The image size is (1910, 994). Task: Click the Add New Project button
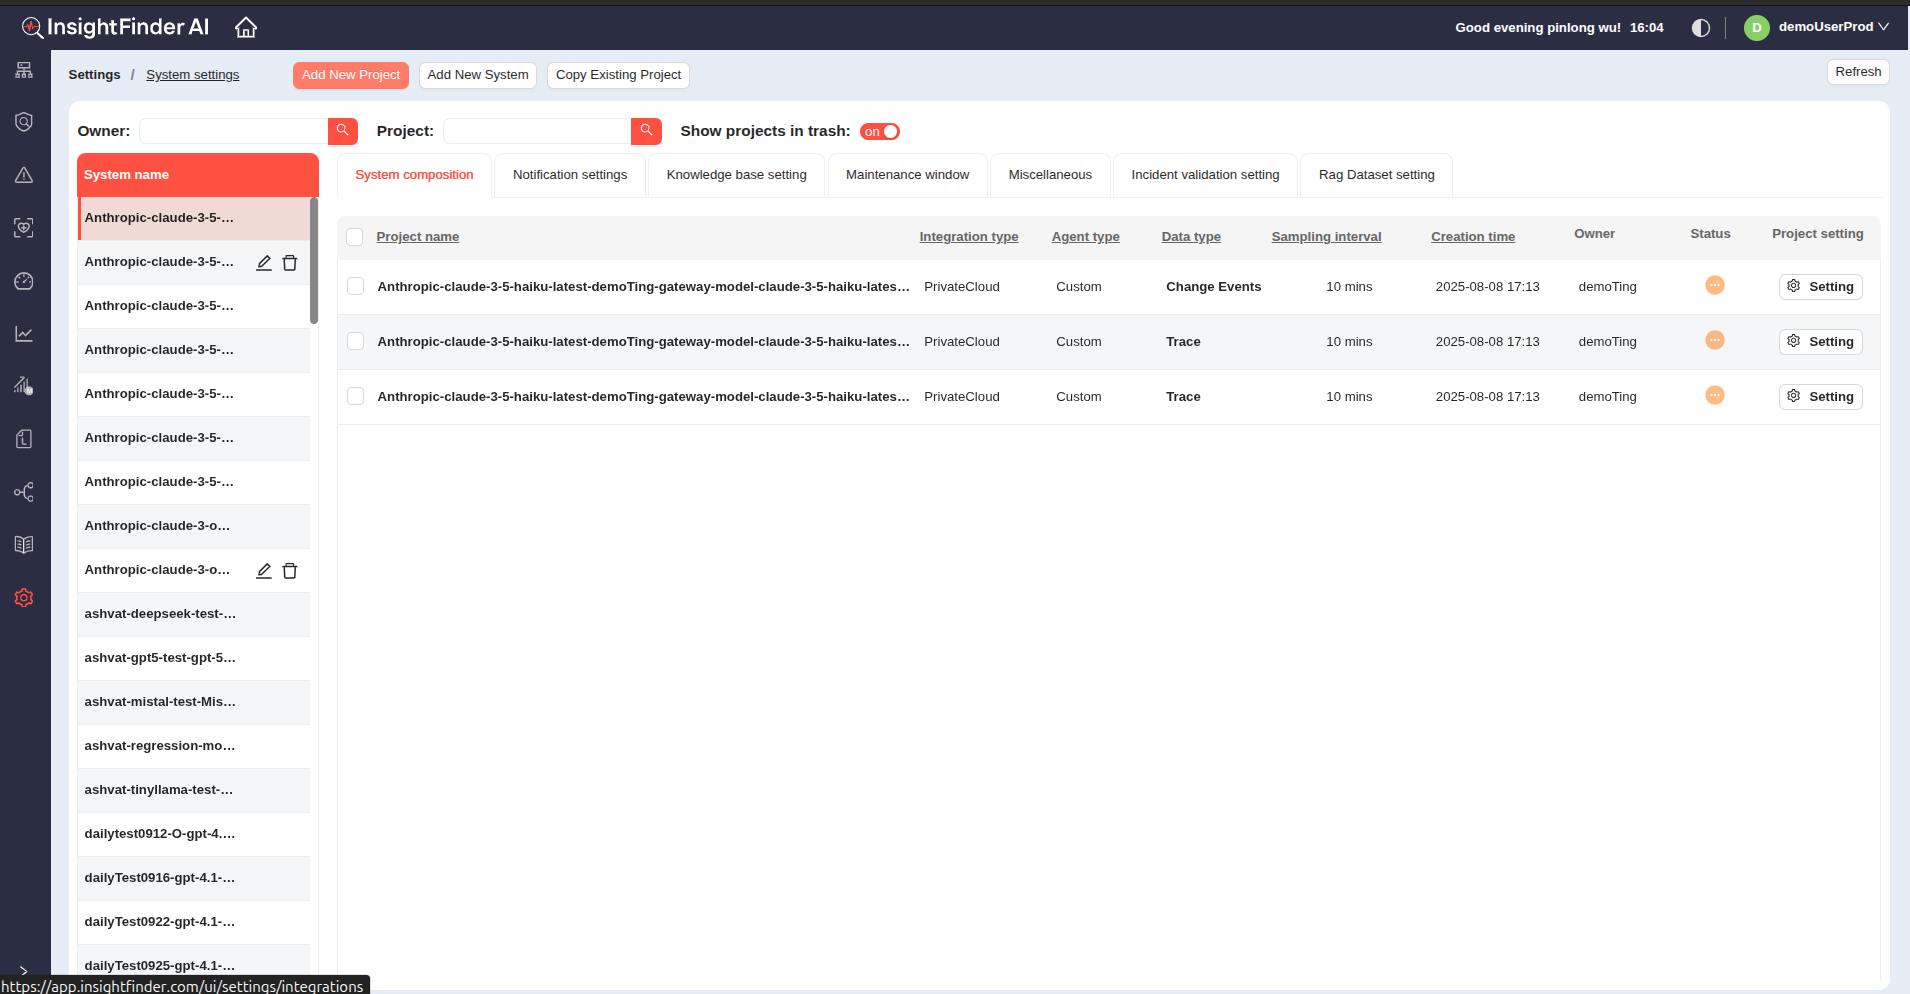coord(350,75)
